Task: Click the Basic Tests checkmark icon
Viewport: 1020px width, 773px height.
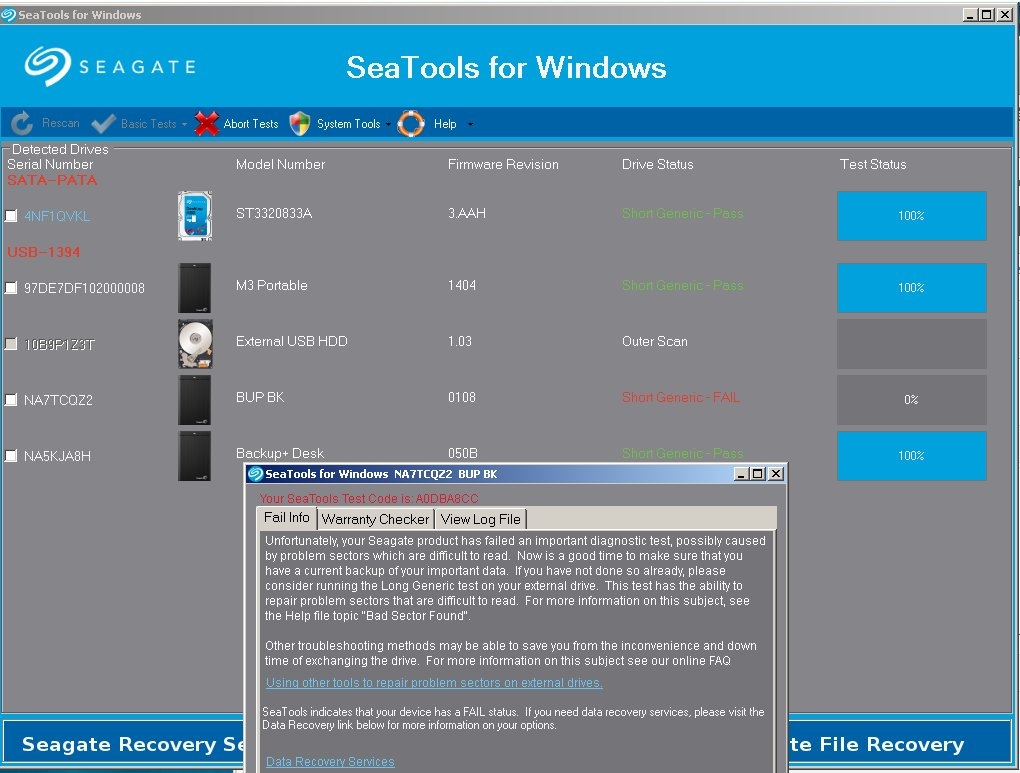Action: [x=103, y=124]
